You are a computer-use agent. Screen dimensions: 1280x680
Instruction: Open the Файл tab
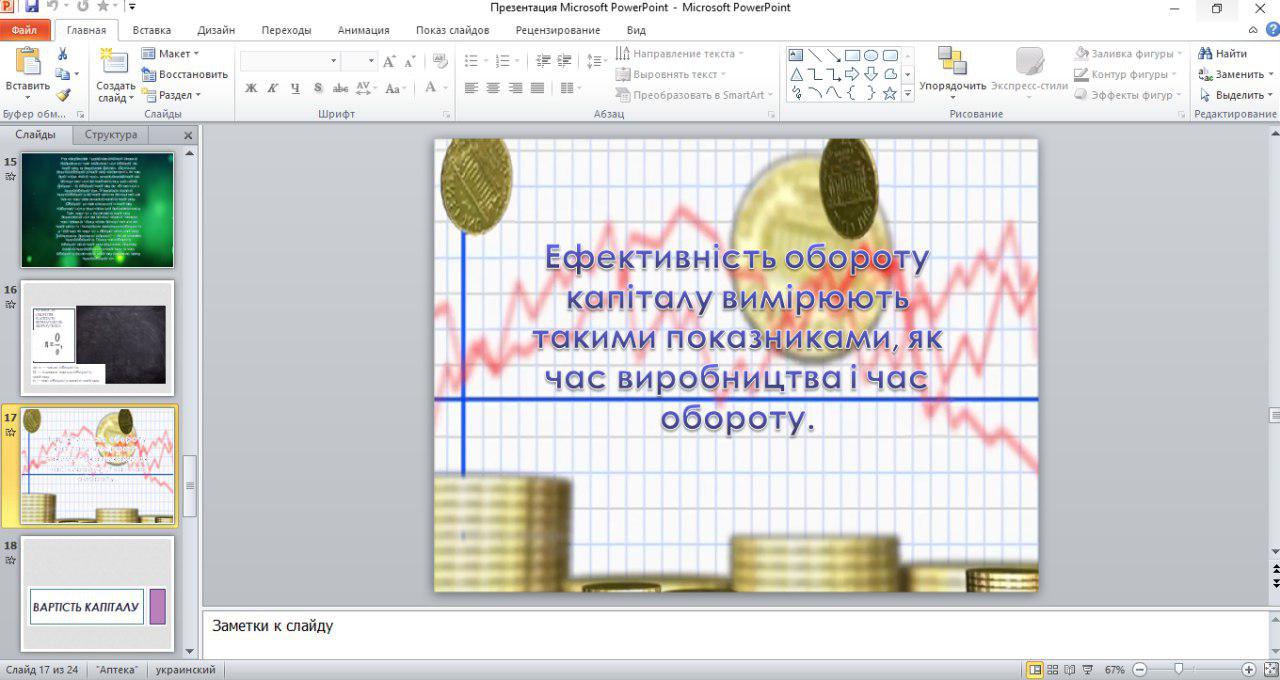[x=24, y=31]
